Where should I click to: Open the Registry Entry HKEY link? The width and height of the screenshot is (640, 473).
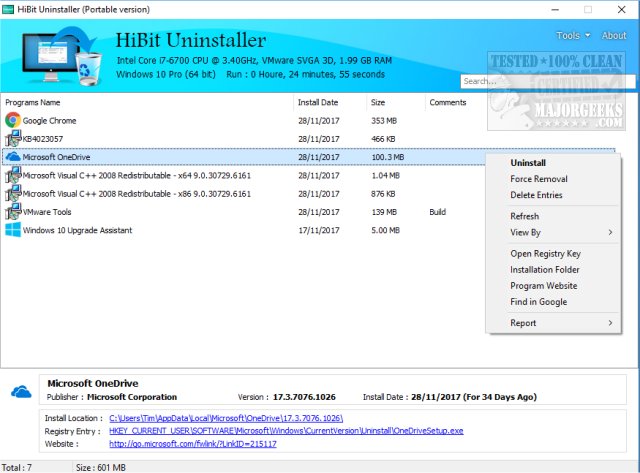286,431
